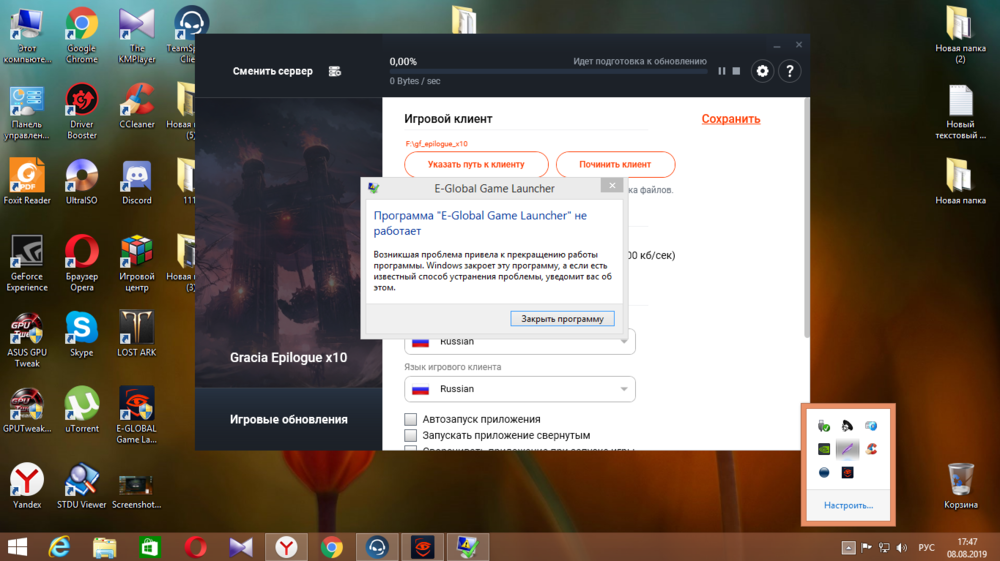Screen dimensions: 1000x561
Task: Open Новая папка (2) desktop folder
Action: pos(960,35)
